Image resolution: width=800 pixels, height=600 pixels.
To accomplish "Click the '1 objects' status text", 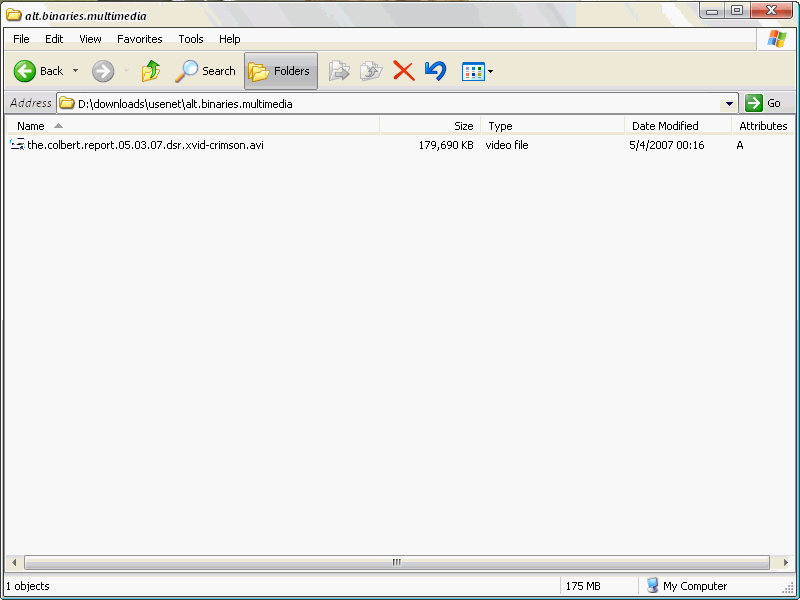I will [x=28, y=586].
